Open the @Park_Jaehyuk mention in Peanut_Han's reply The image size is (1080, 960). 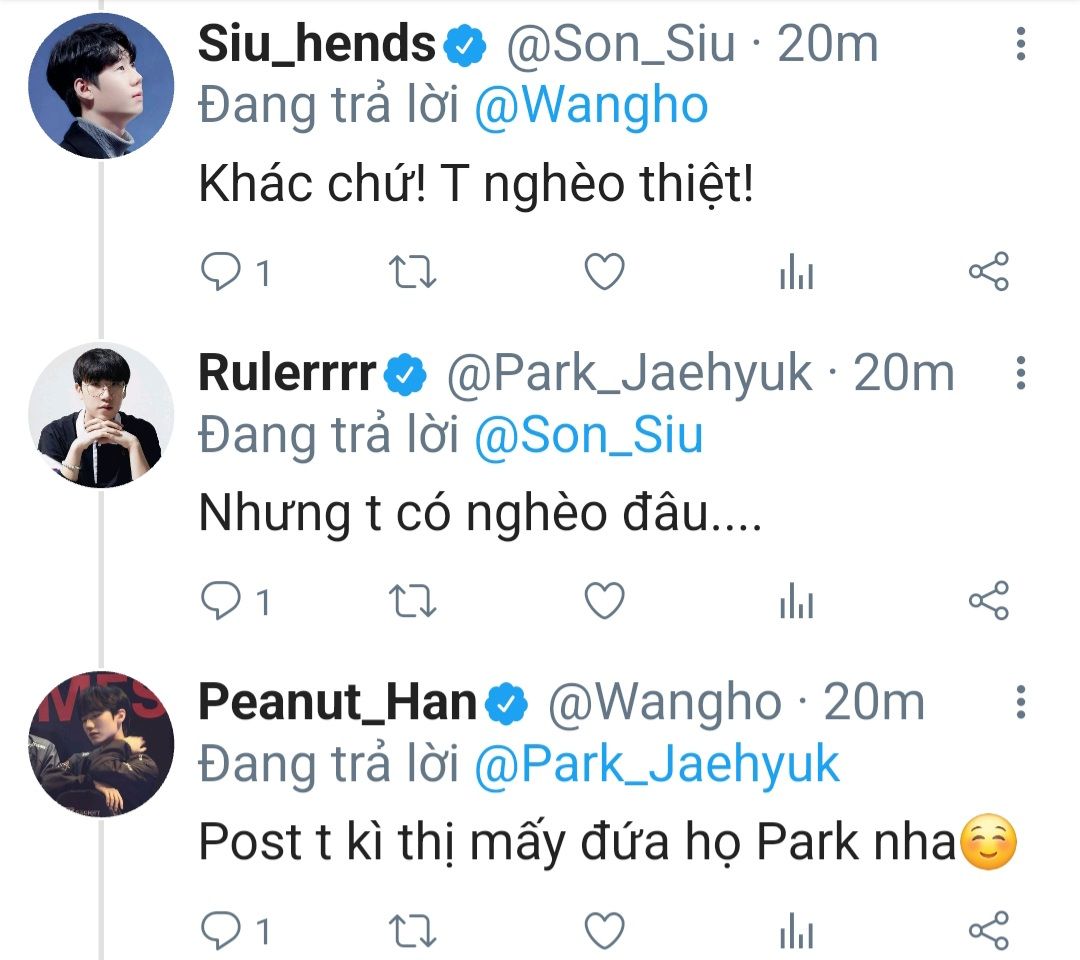pos(657,765)
